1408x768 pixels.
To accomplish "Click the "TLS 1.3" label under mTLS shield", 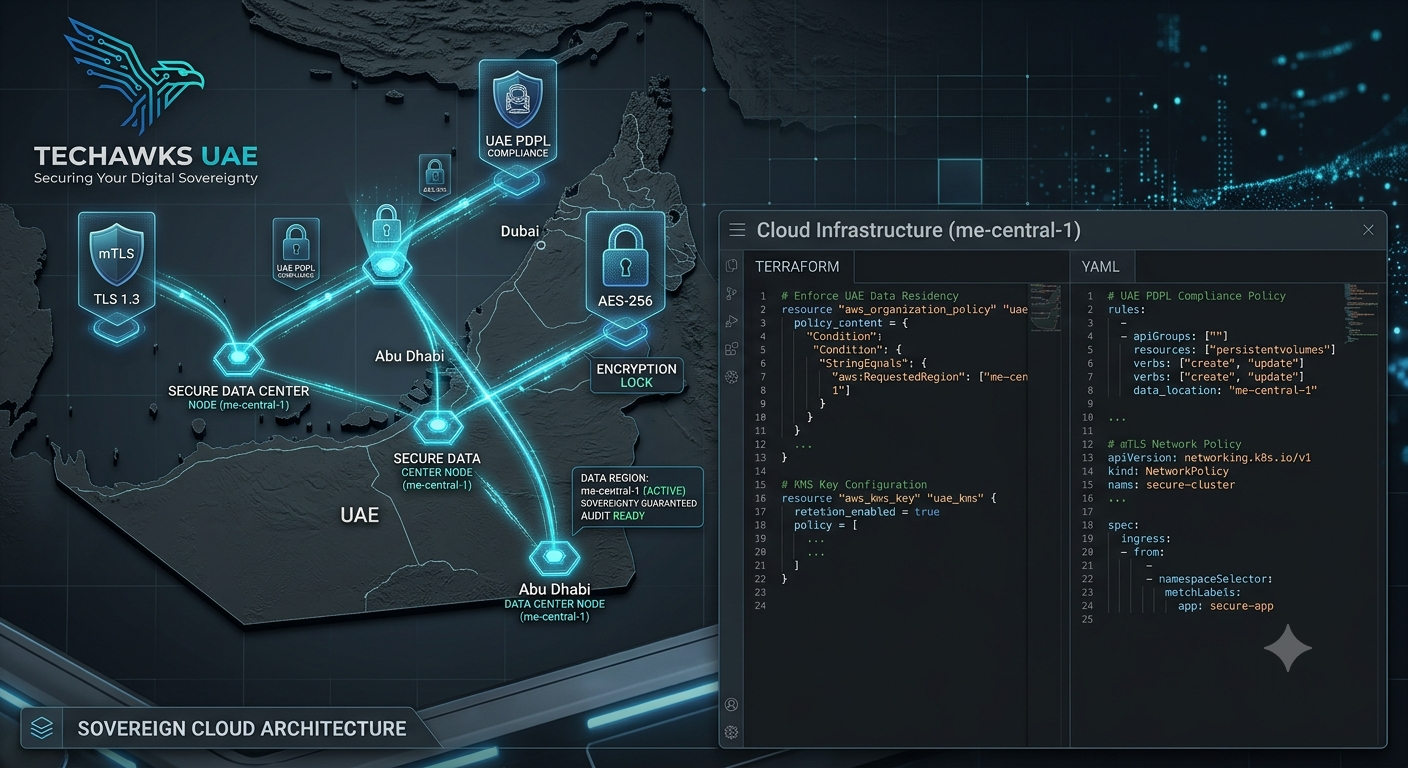I will click(x=117, y=297).
